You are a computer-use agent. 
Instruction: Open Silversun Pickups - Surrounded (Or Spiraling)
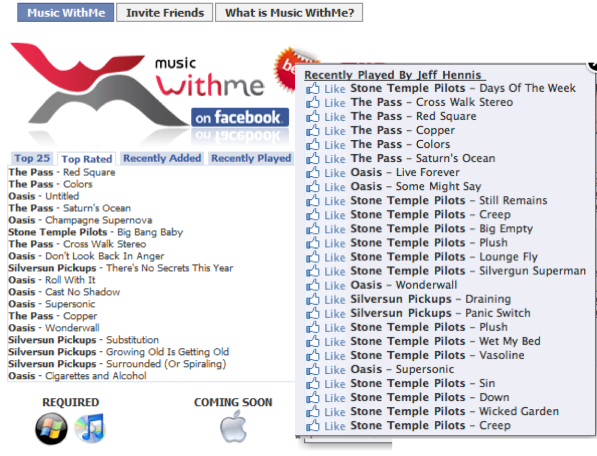pyautogui.click(x=117, y=364)
